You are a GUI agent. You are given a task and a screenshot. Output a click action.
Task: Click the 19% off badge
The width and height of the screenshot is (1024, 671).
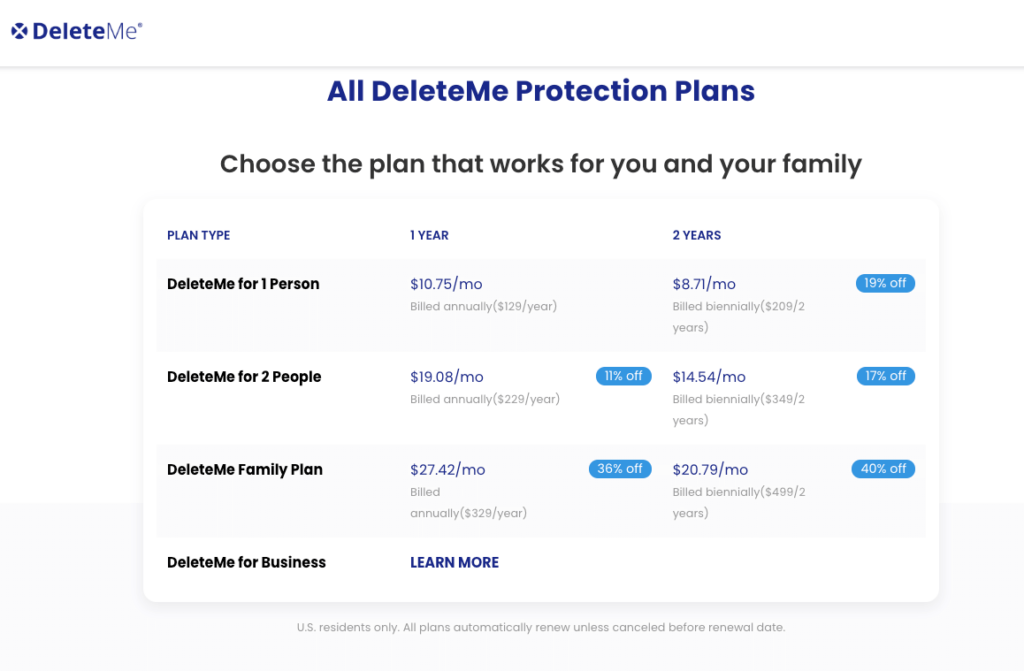coord(885,283)
